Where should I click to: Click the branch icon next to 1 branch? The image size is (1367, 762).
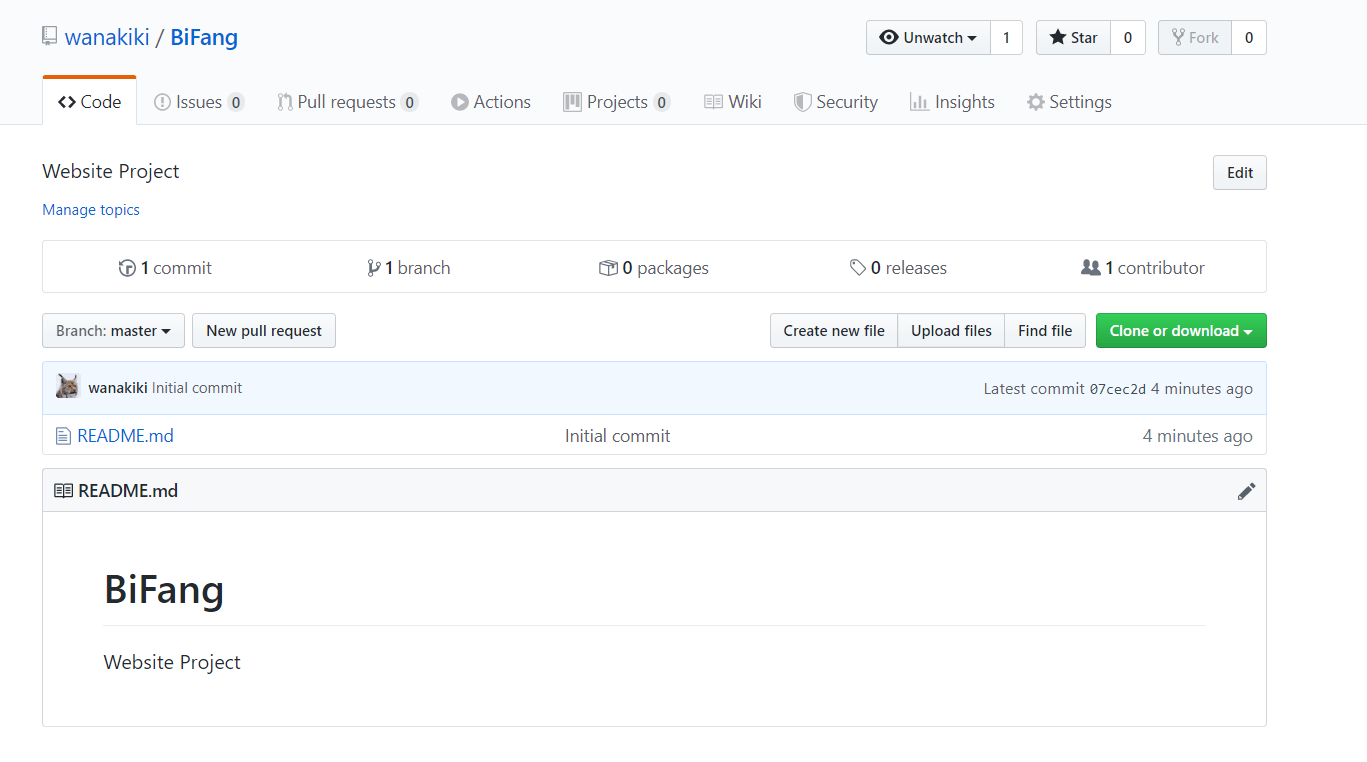click(x=373, y=268)
